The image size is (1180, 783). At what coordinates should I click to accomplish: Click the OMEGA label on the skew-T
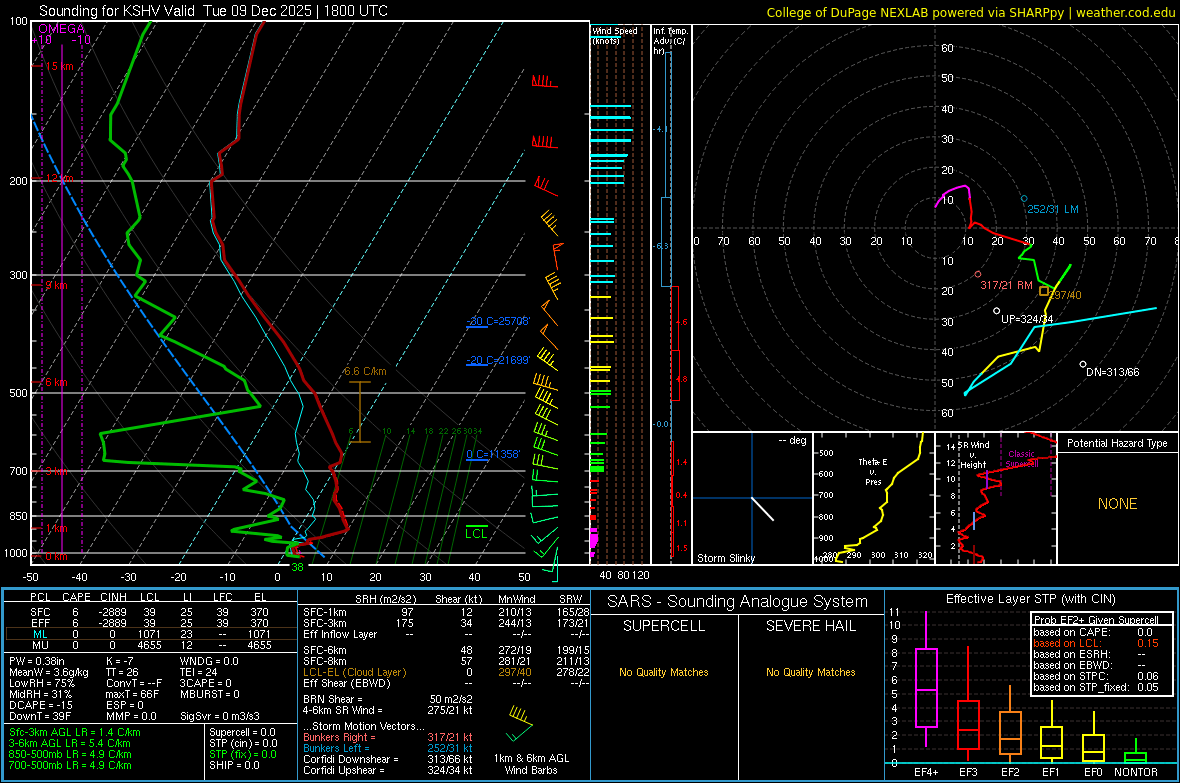coord(62,29)
